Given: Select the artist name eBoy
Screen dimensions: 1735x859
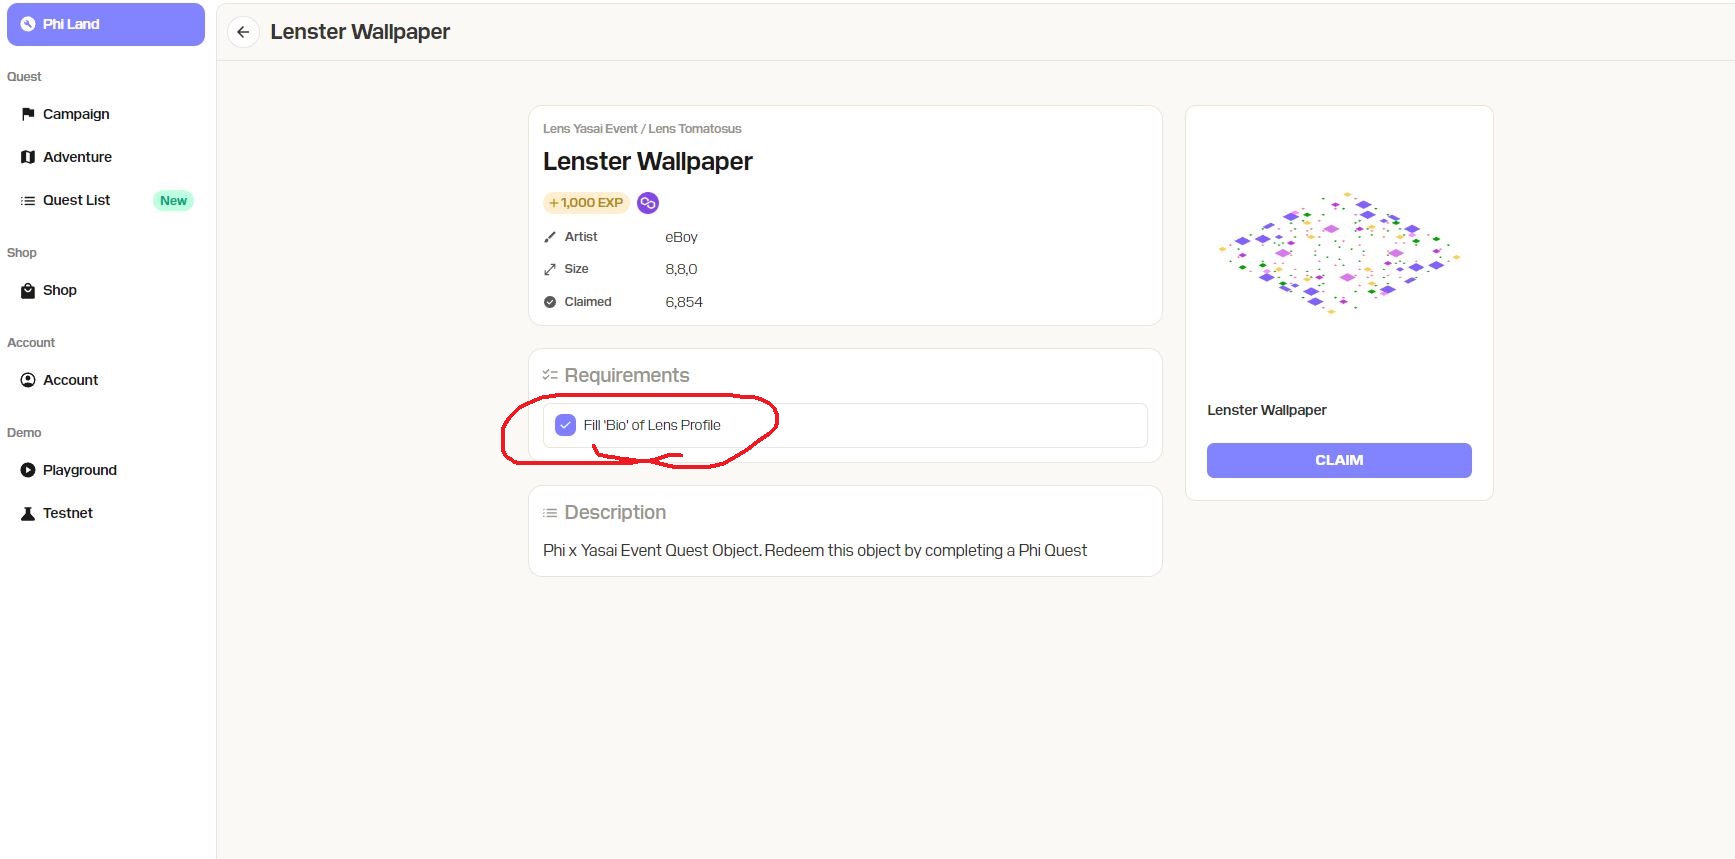Looking at the screenshot, I should coord(681,237).
